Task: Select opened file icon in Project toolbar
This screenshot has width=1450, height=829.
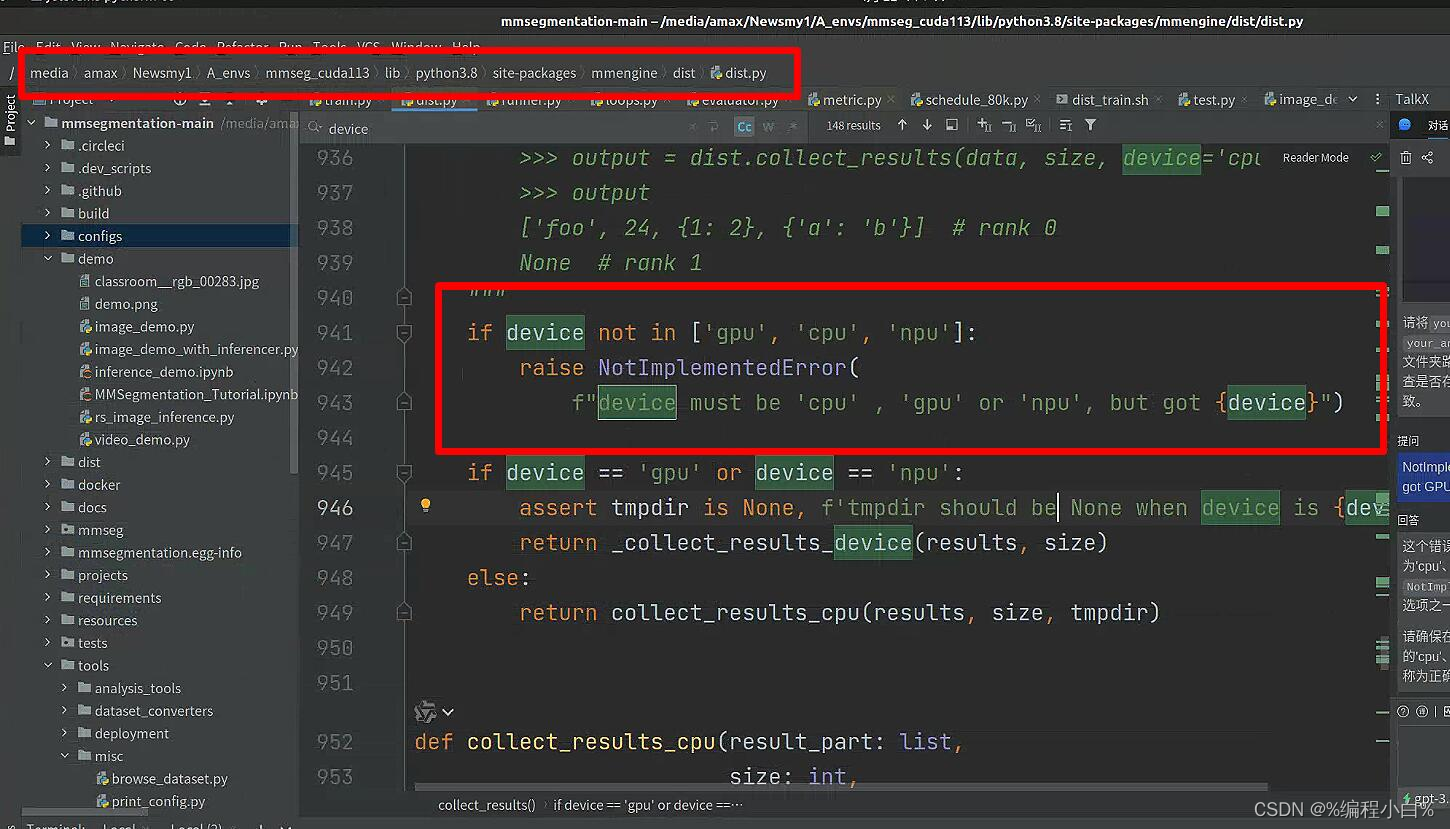Action: pyautogui.click(x=181, y=101)
